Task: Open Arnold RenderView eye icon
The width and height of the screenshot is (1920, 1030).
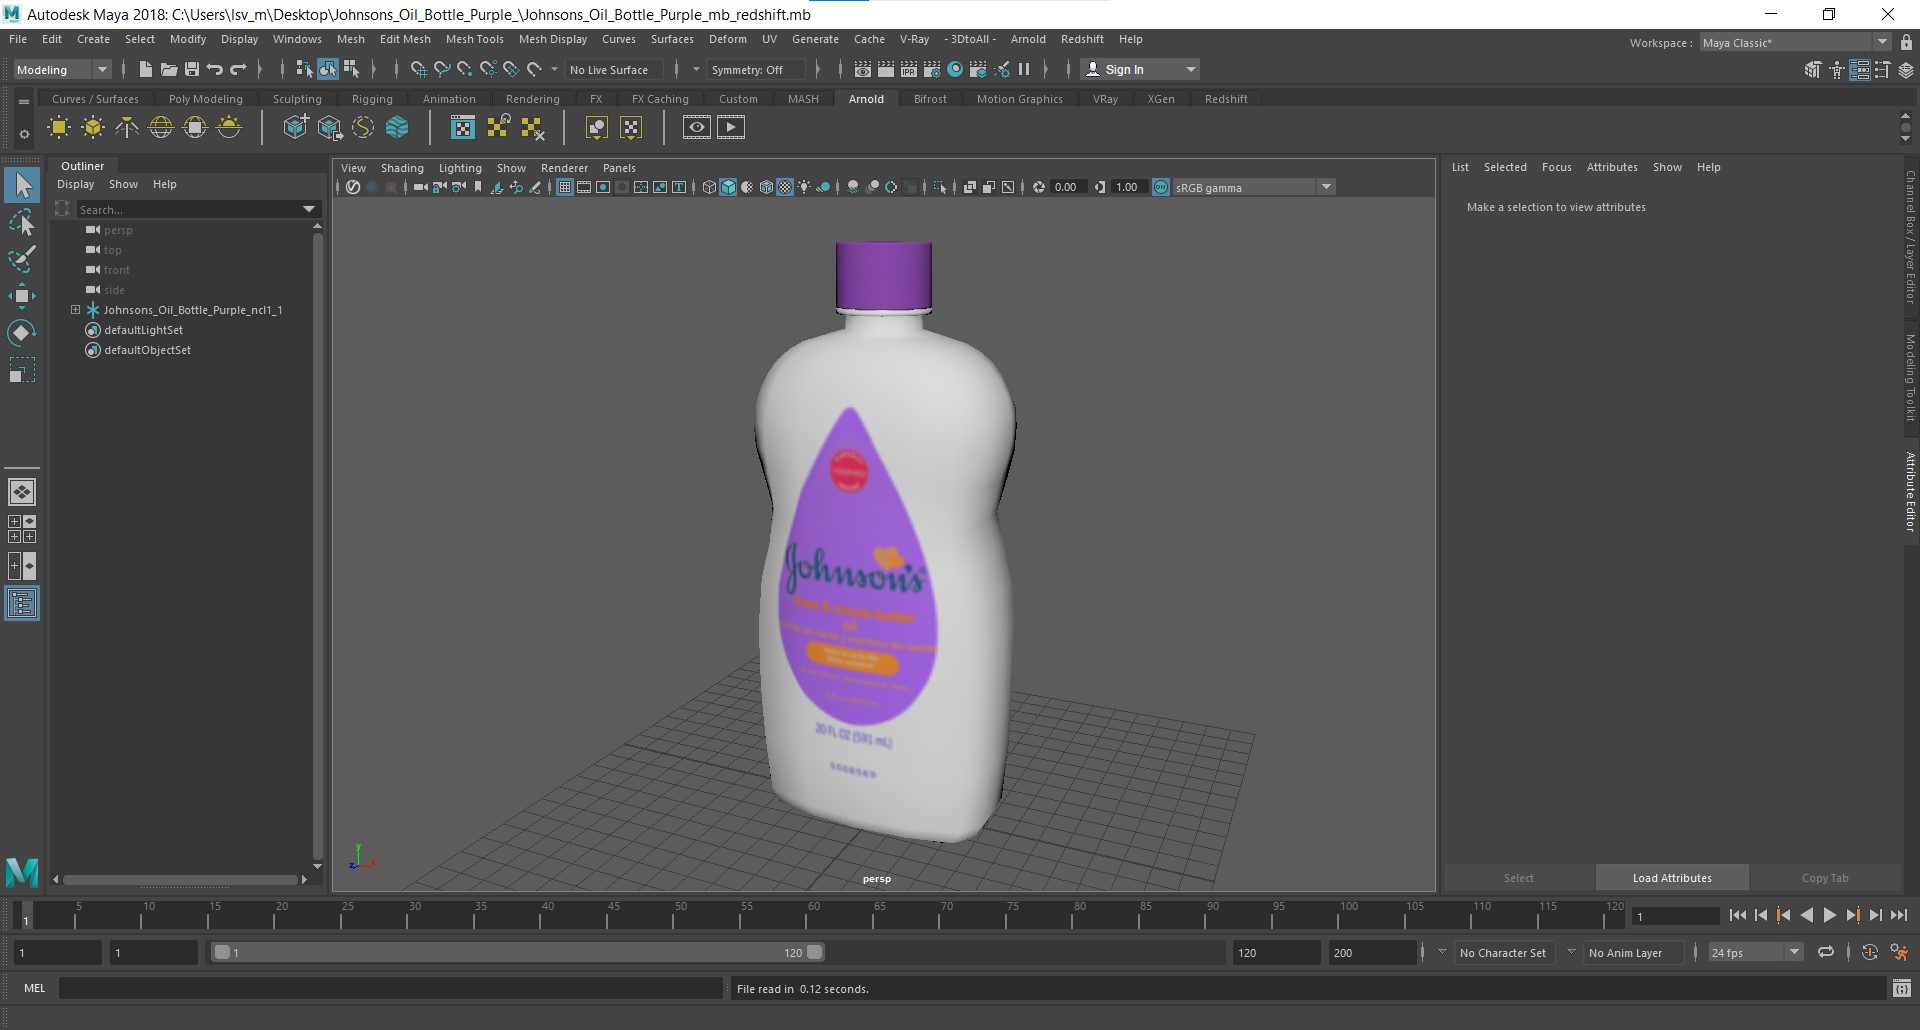Action: pyautogui.click(x=697, y=127)
